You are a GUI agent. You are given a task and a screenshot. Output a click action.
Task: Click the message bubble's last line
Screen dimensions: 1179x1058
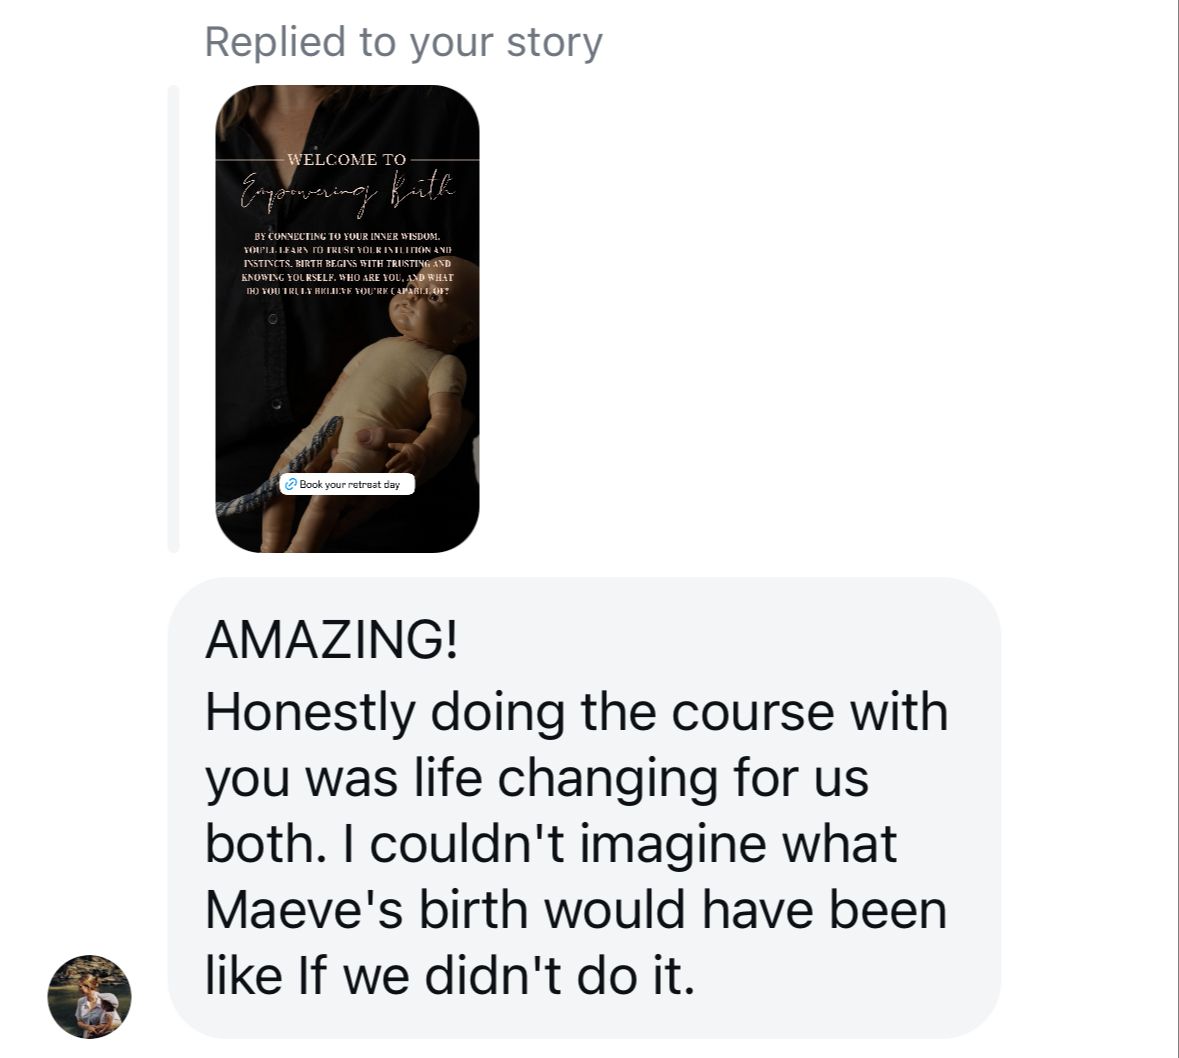[x=450, y=976]
